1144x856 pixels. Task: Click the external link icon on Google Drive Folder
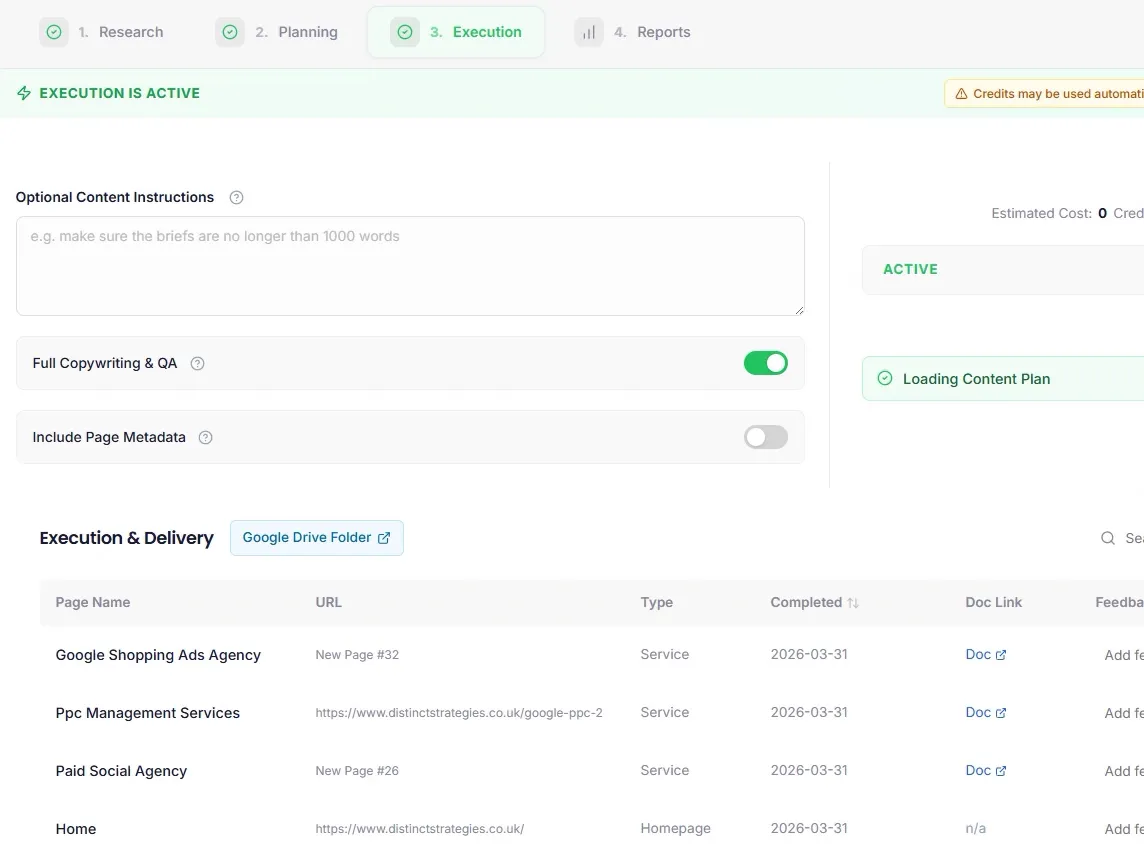point(384,537)
